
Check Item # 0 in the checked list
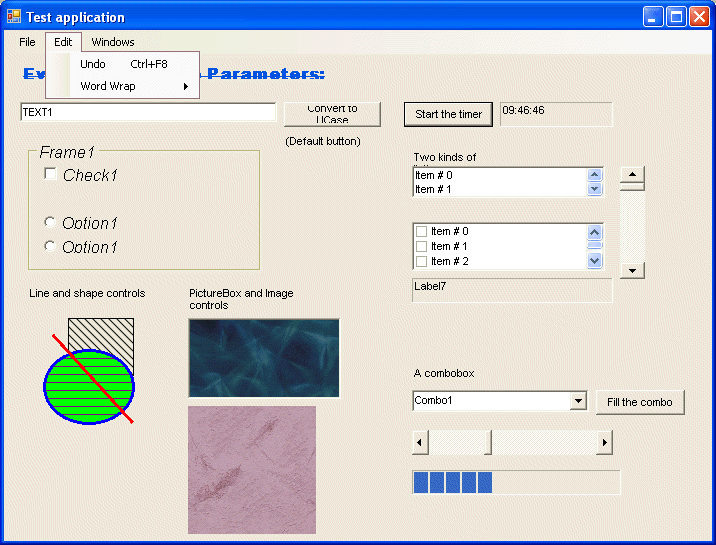click(x=421, y=231)
